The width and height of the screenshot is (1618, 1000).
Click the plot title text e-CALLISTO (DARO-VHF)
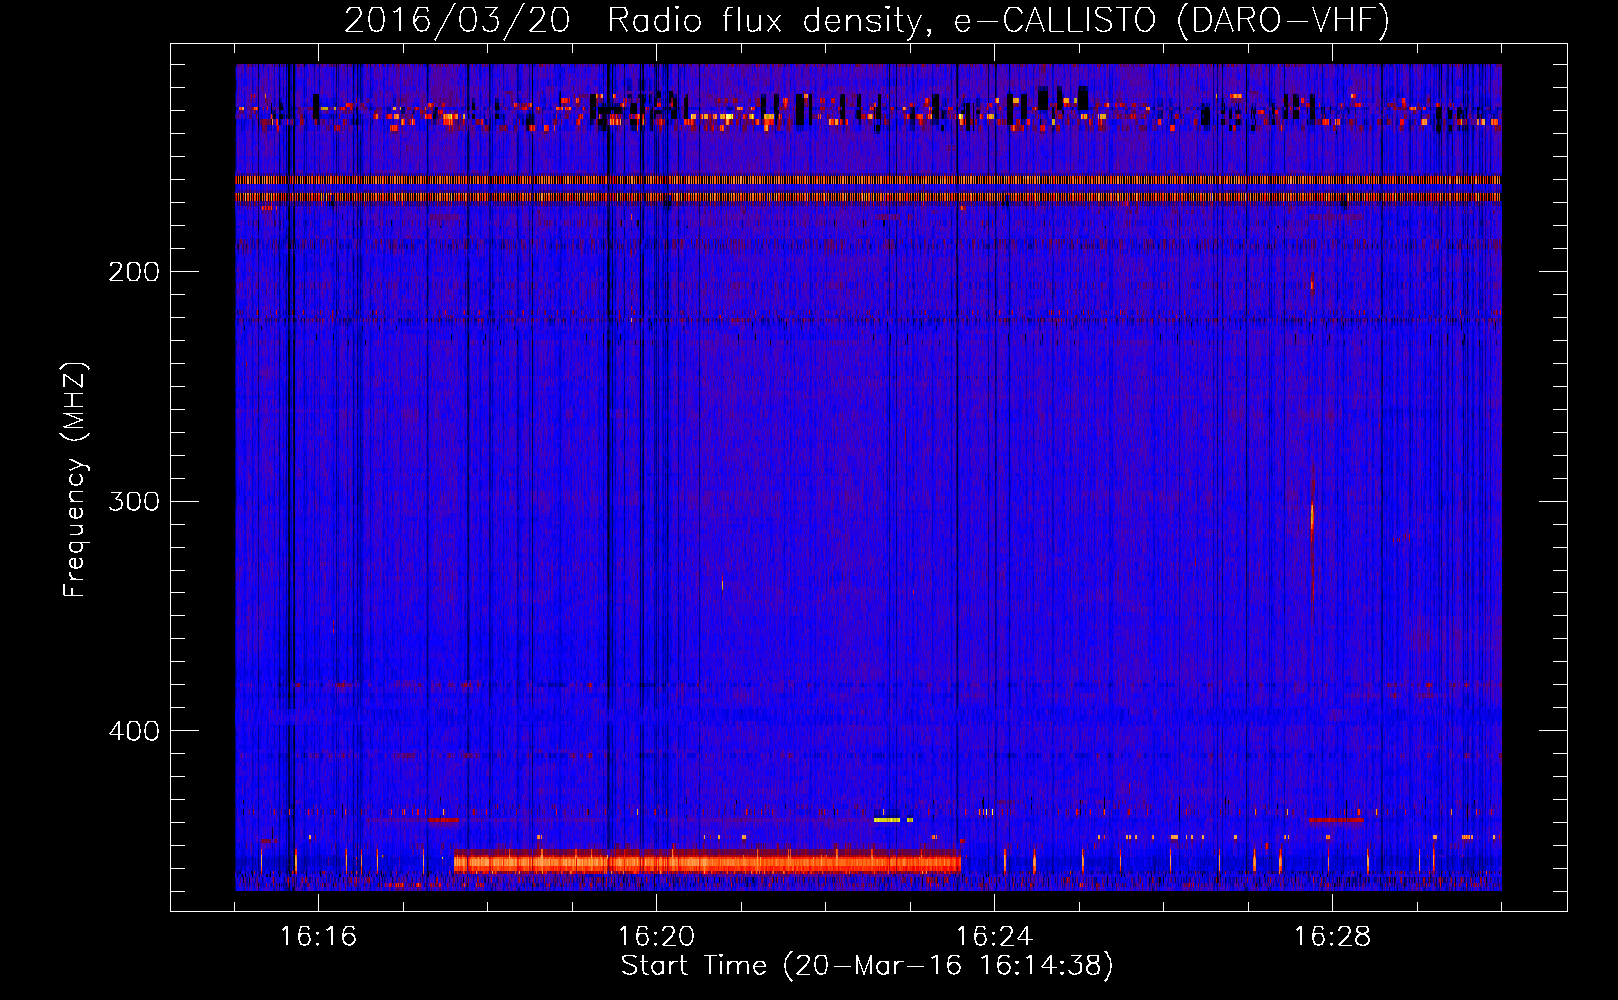click(x=1171, y=20)
